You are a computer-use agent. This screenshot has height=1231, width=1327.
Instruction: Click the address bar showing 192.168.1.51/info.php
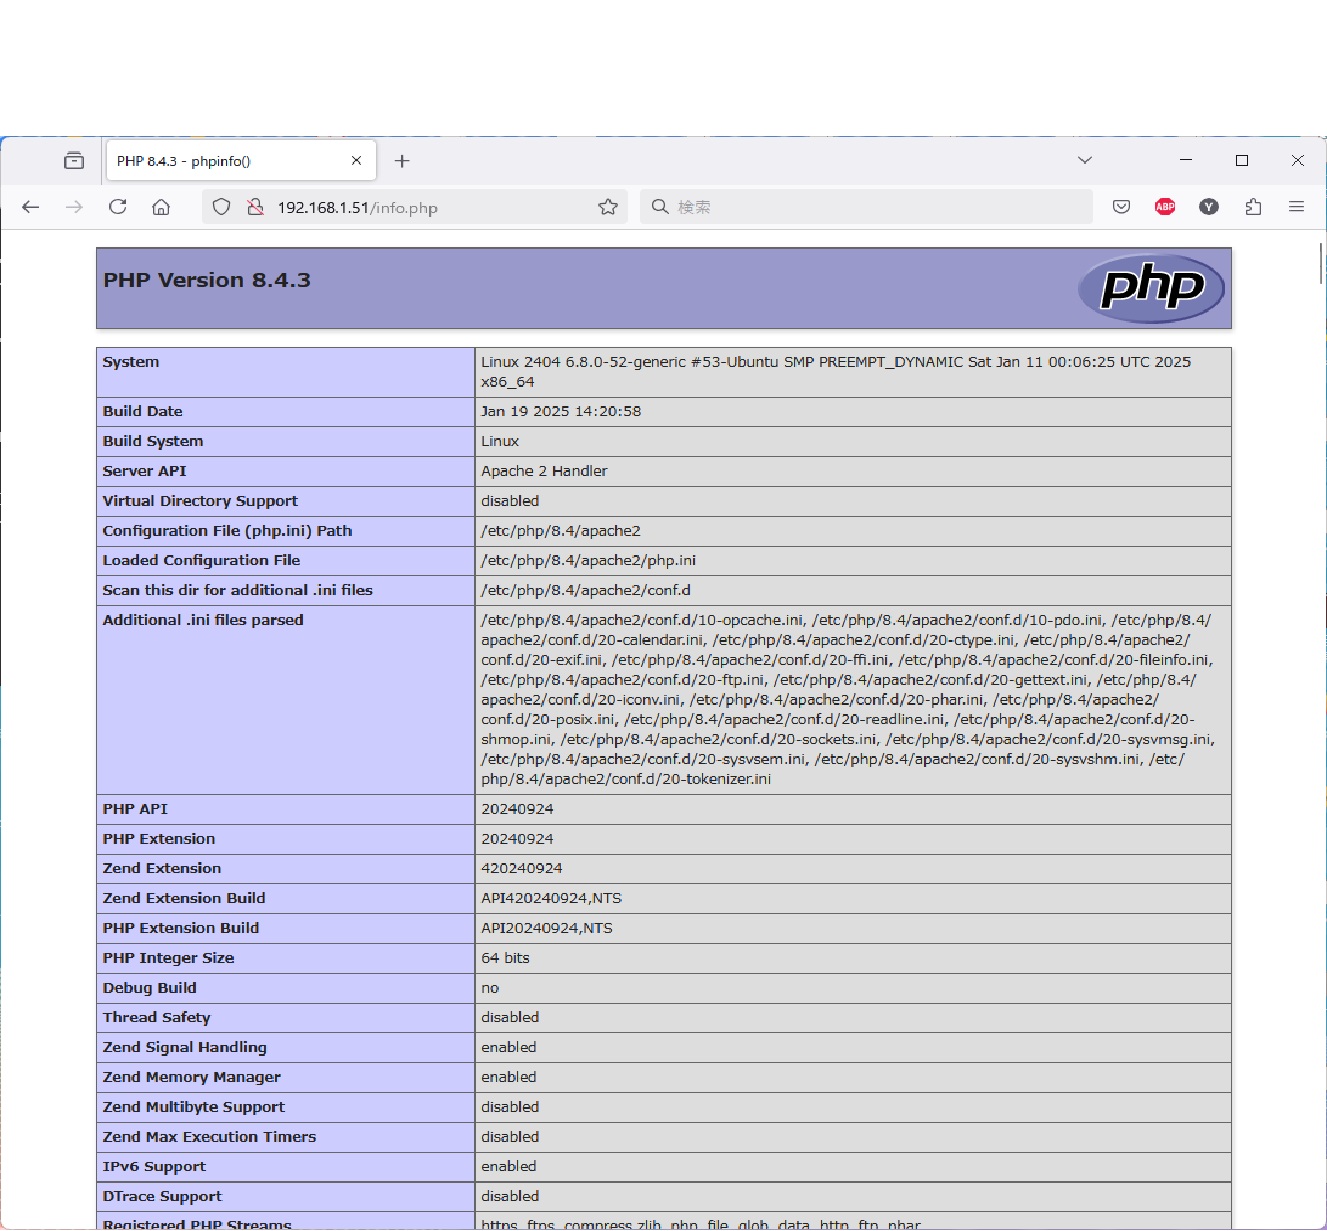[420, 208]
